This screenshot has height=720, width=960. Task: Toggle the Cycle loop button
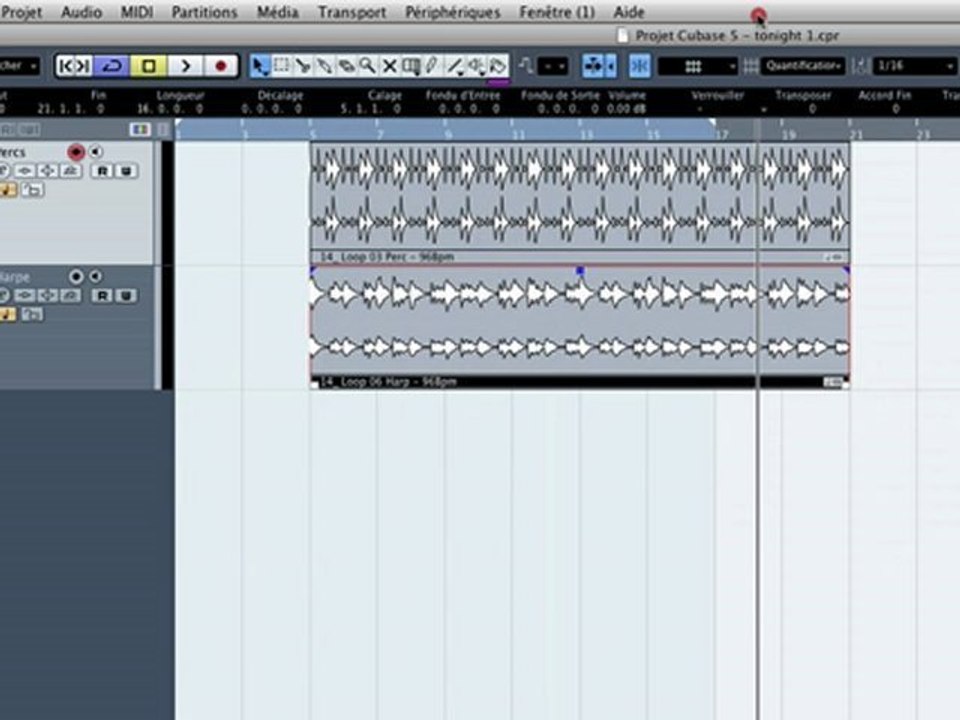click(111, 66)
